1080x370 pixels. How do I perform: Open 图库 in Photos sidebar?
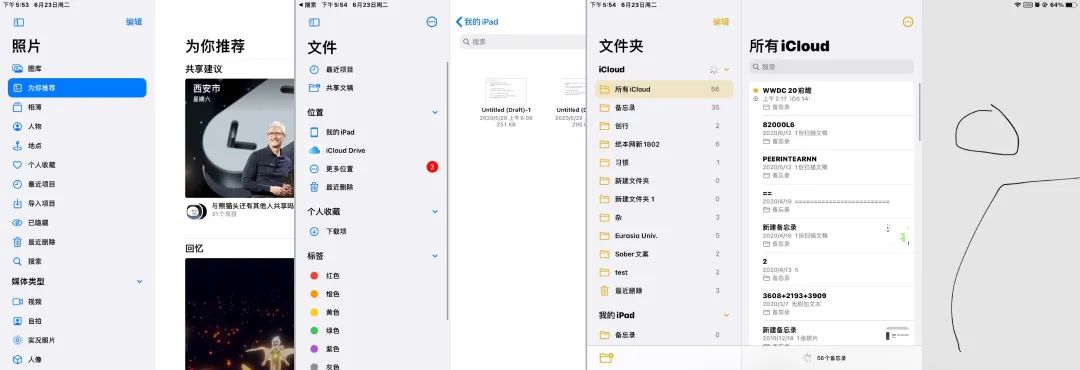tap(77, 69)
